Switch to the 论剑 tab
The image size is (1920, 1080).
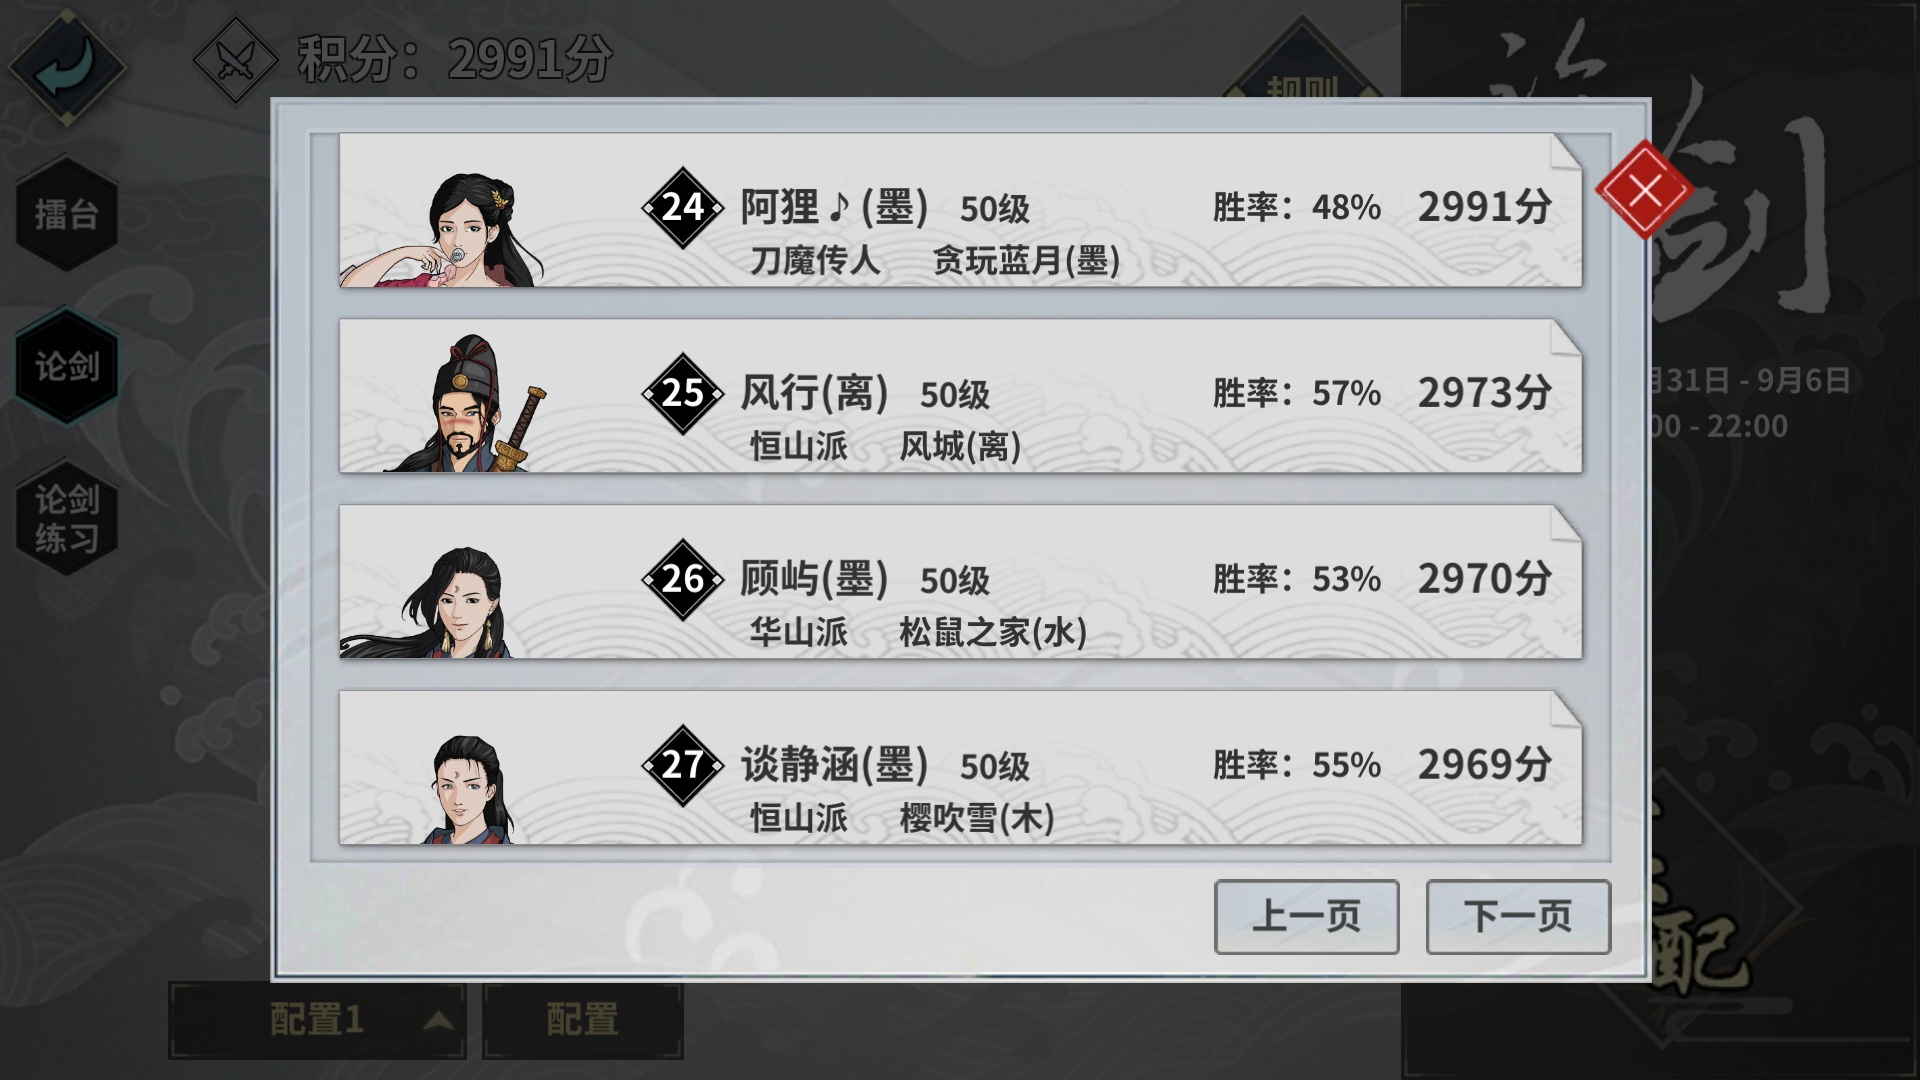pos(67,366)
